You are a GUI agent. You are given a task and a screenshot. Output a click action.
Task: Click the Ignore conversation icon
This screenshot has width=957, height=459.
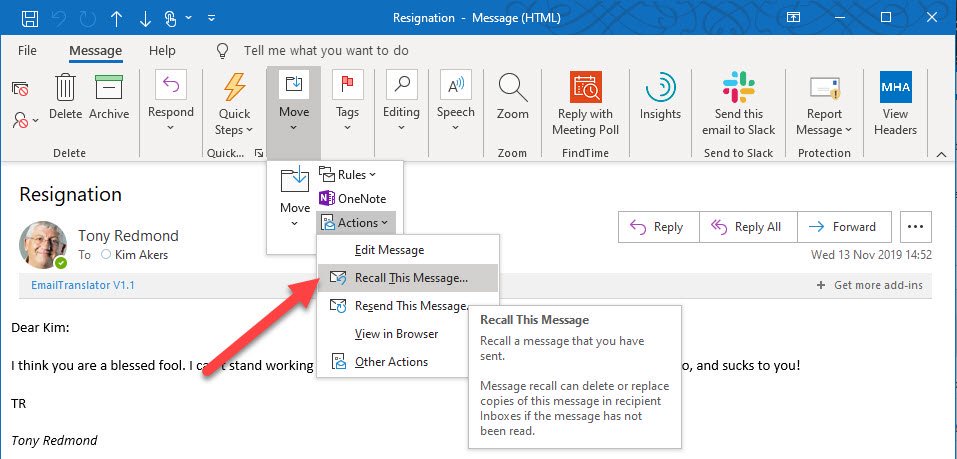click(x=20, y=90)
